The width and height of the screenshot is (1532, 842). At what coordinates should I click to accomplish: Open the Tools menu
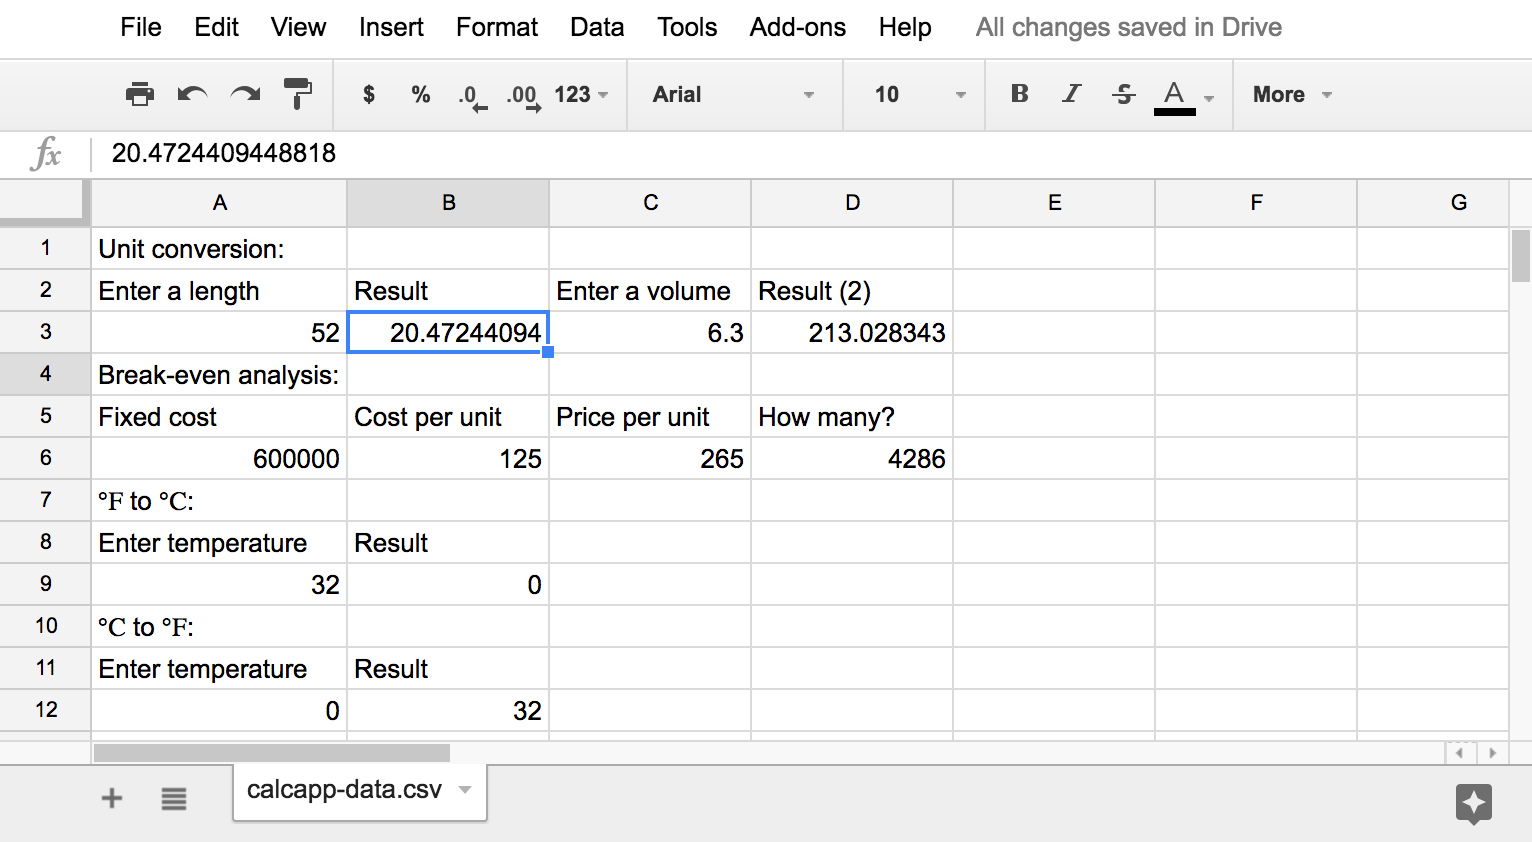(x=687, y=27)
